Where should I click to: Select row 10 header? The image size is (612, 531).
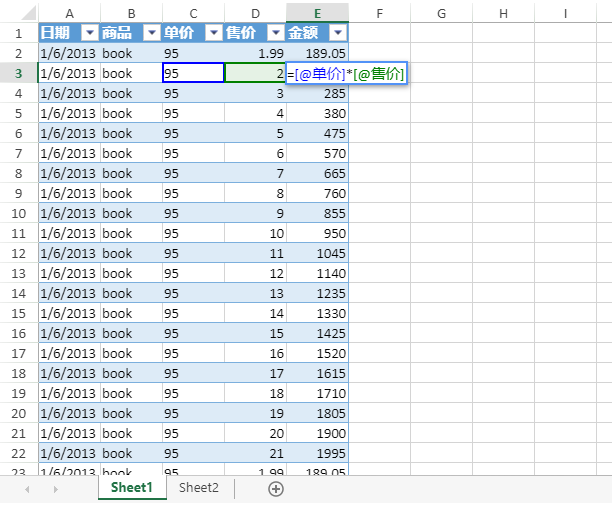click(x=19, y=213)
